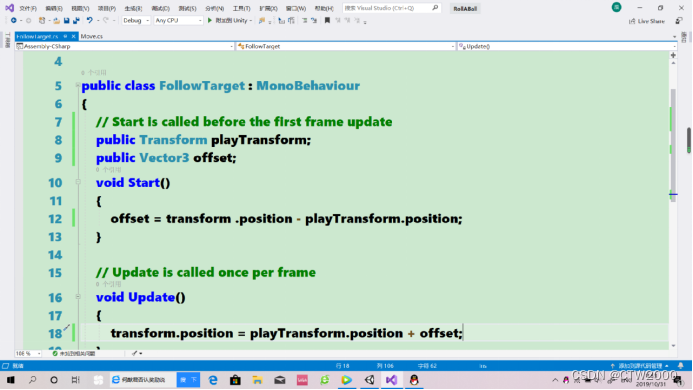
Task: Click the navigate backward arrow icon
Action: 14,20
